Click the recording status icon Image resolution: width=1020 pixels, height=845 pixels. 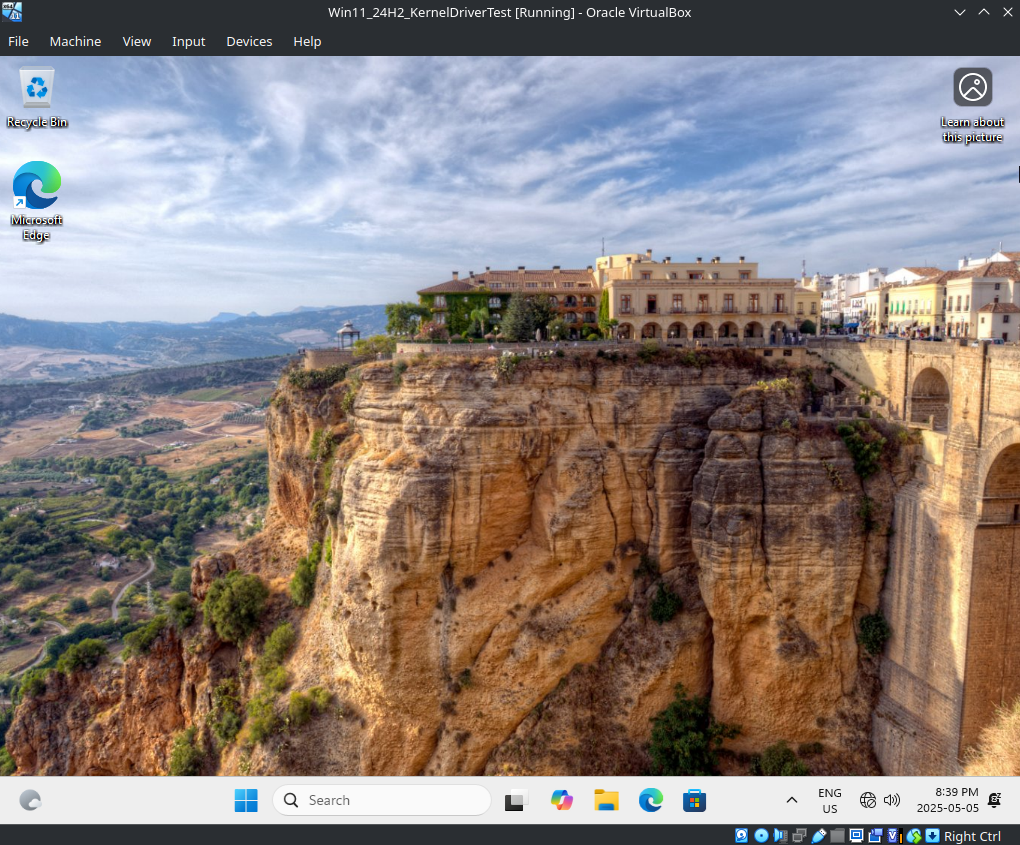(875, 835)
